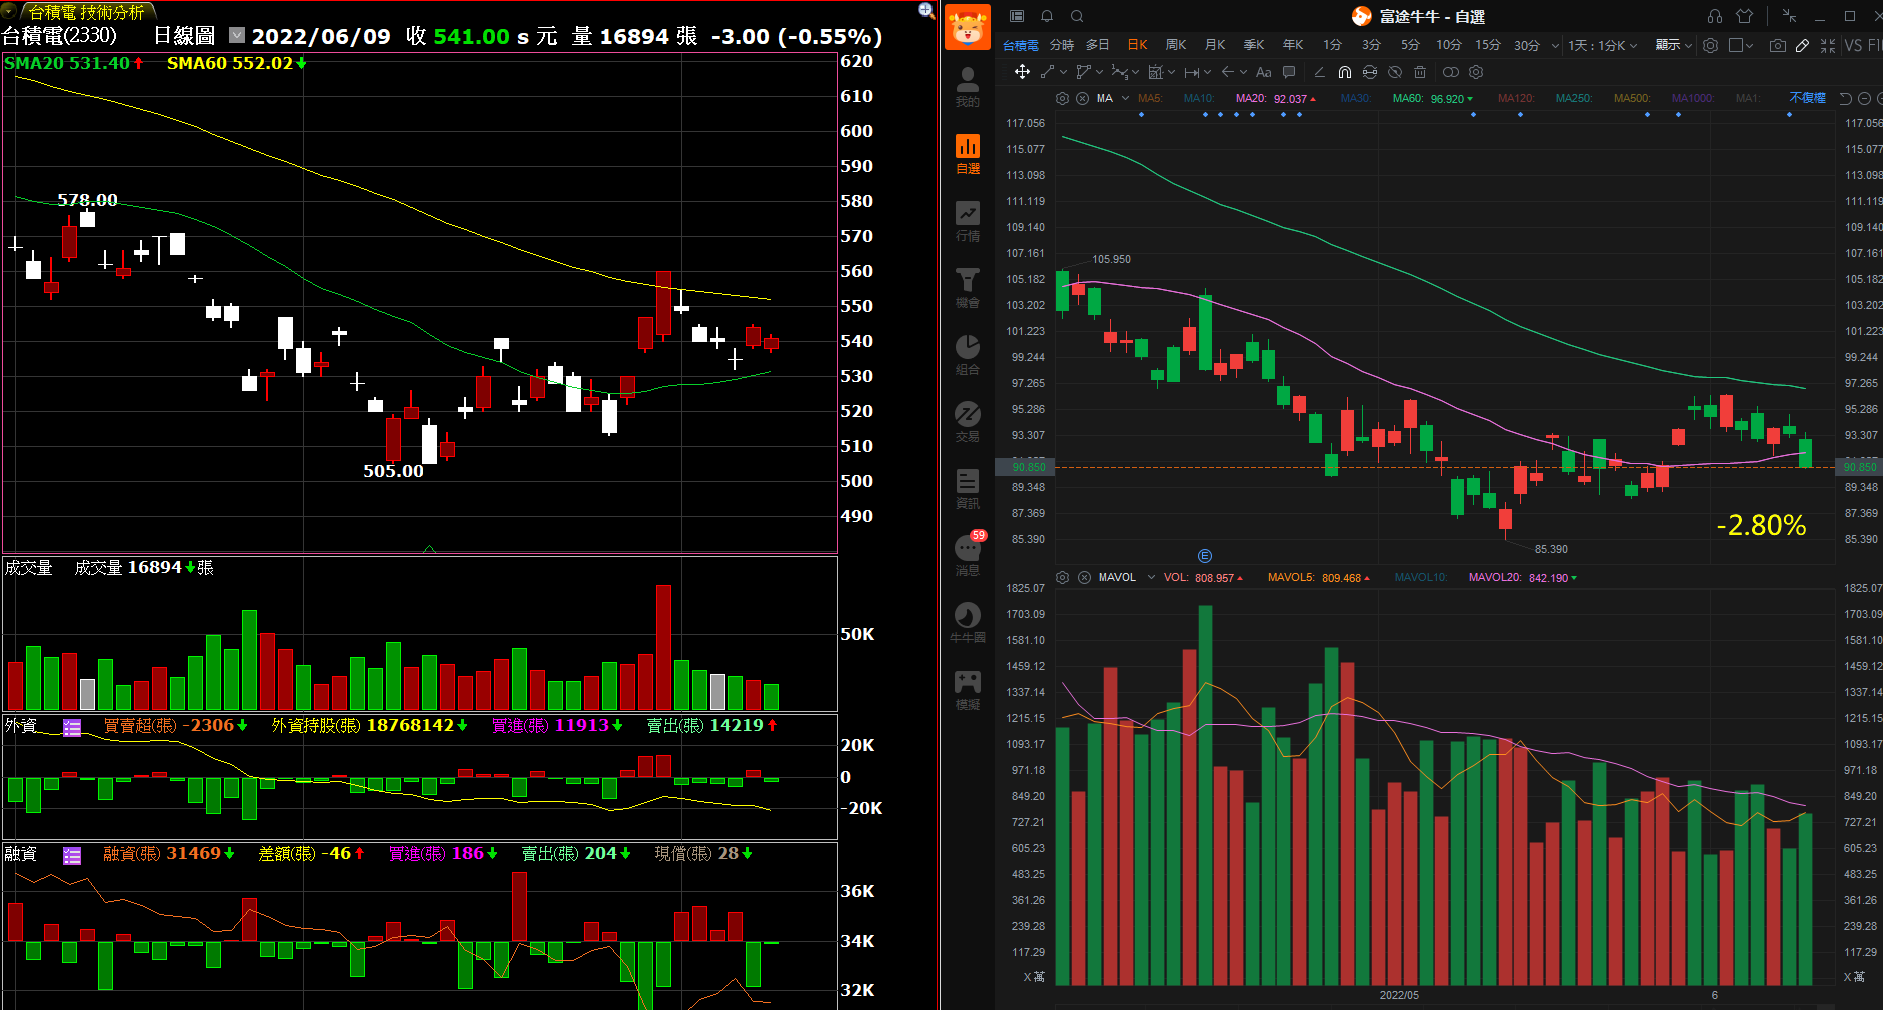Screen dimensions: 1883x1010
Task: Open the 資訊 news sidebar icon
Action: click(967, 488)
